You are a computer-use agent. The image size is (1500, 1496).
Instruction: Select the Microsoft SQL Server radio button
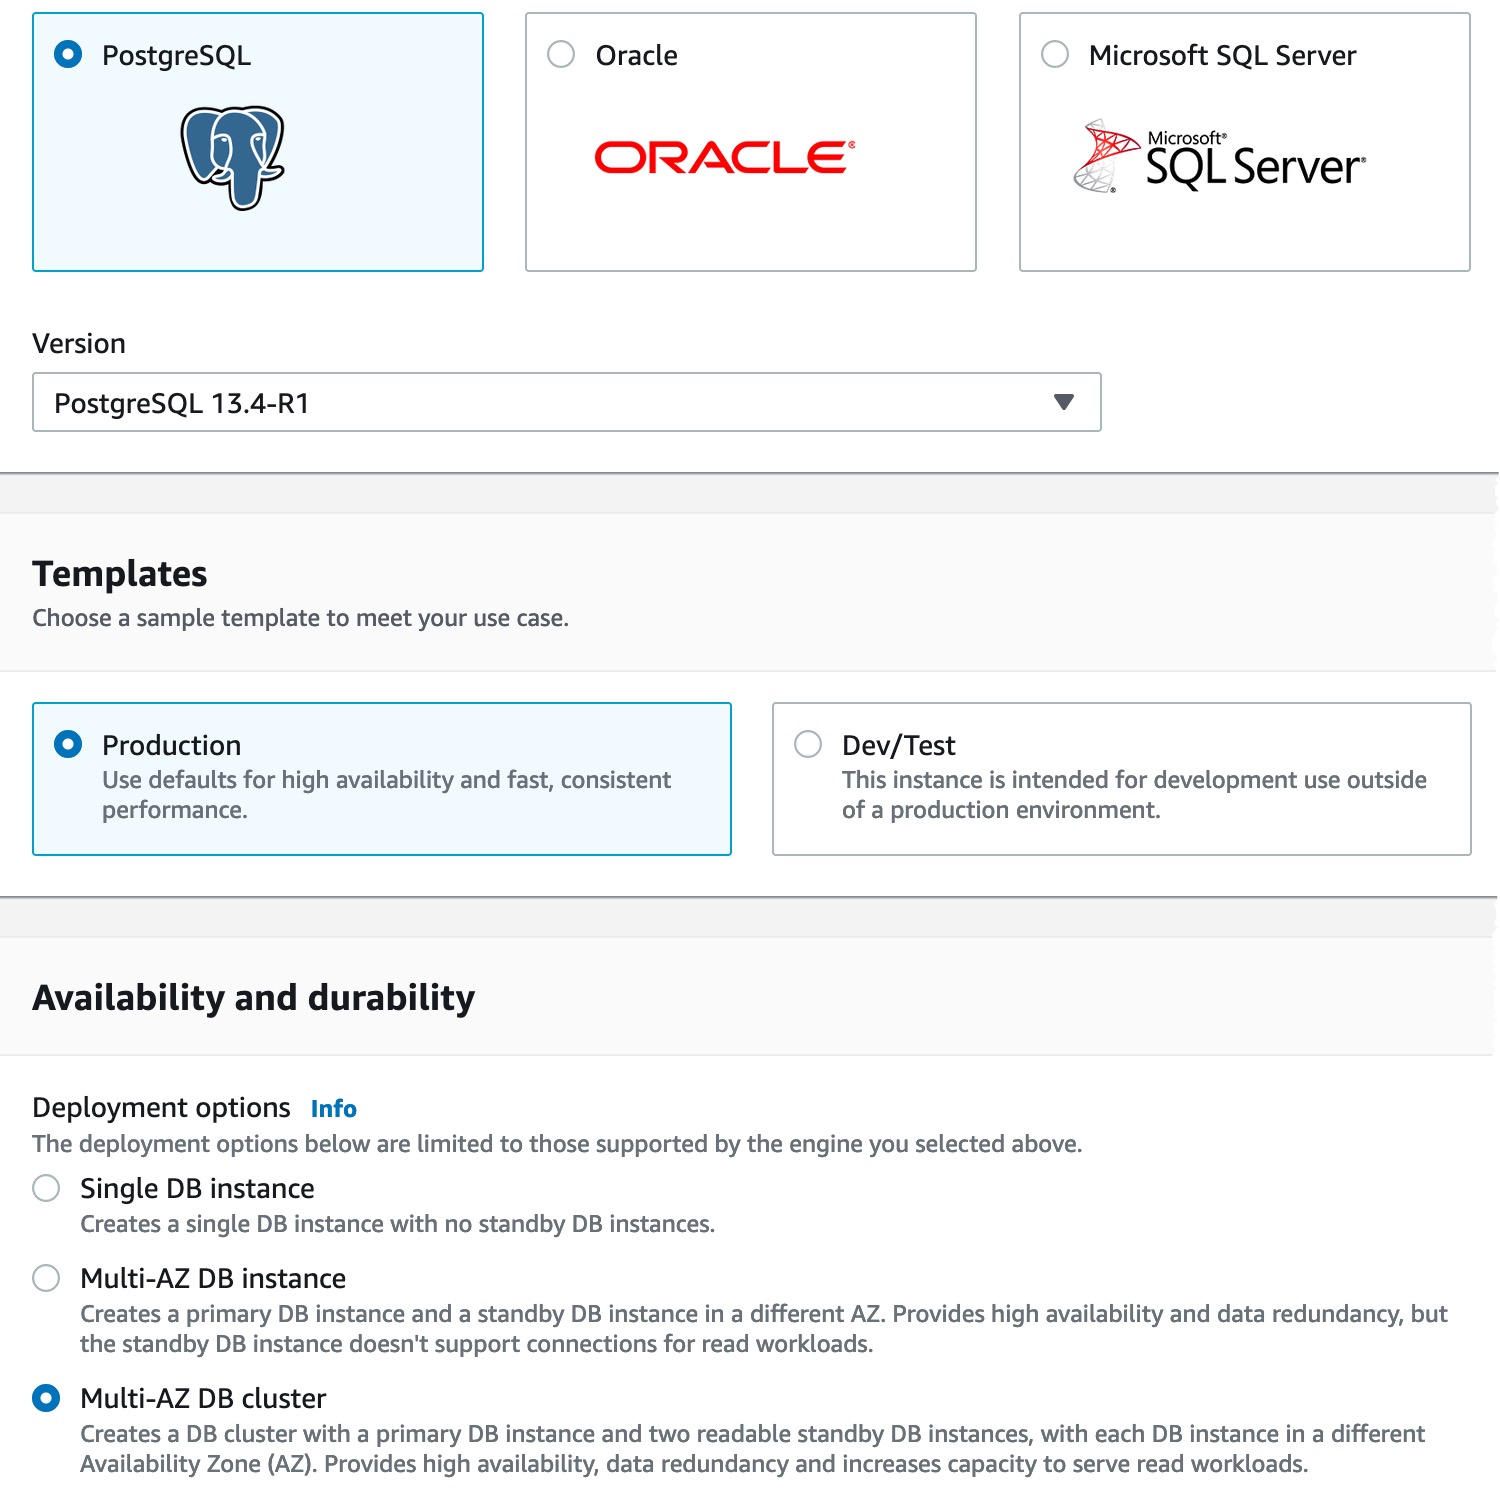point(1055,54)
